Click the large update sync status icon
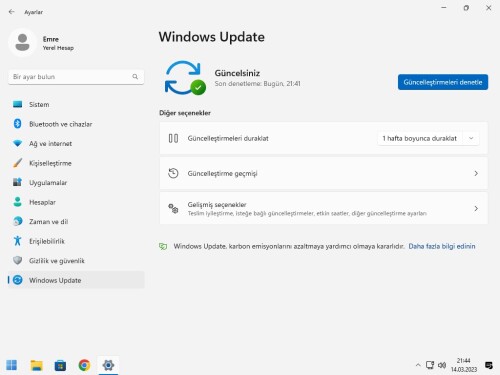Image resolution: width=500 pixels, height=375 pixels. [185, 78]
